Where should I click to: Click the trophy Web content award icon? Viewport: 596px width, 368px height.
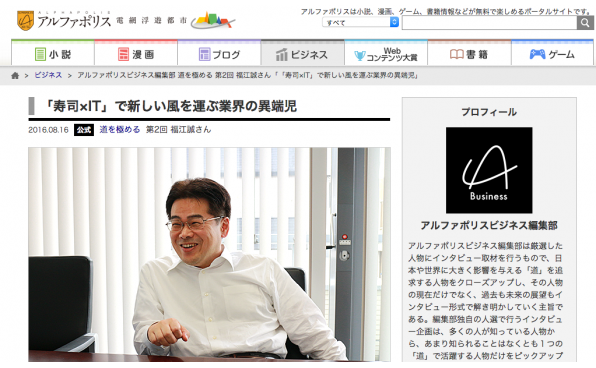[x=359, y=56]
